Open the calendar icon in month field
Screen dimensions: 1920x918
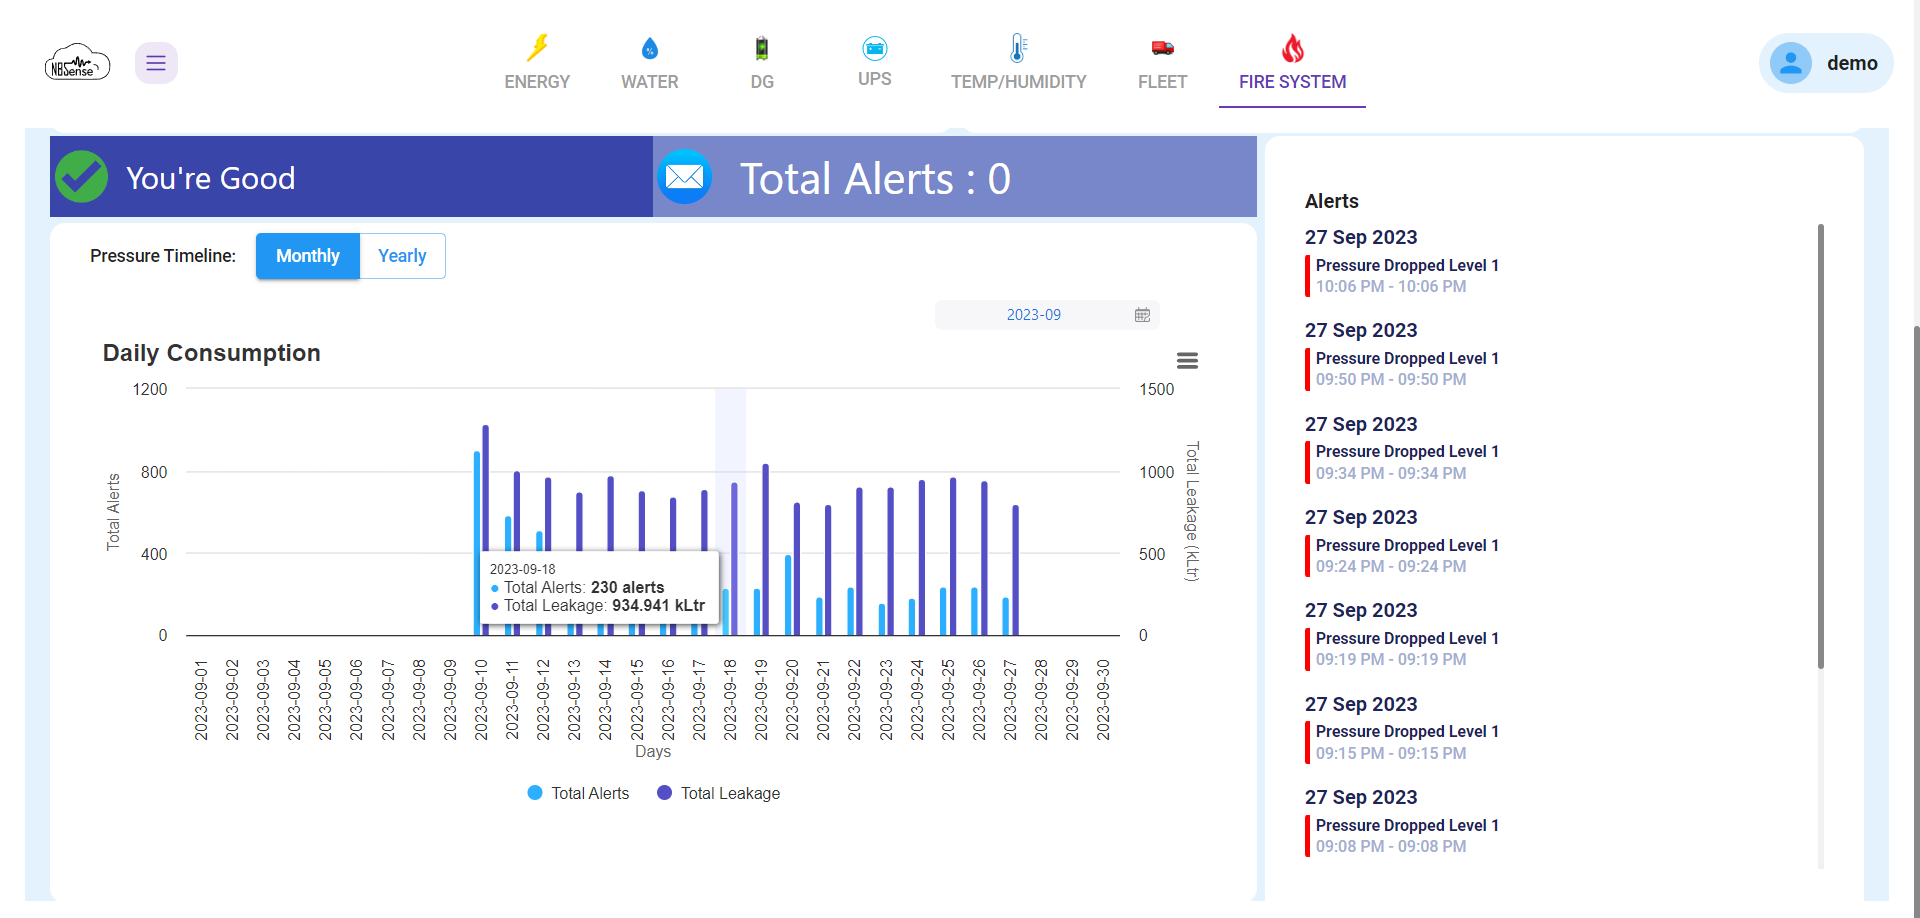pos(1142,315)
